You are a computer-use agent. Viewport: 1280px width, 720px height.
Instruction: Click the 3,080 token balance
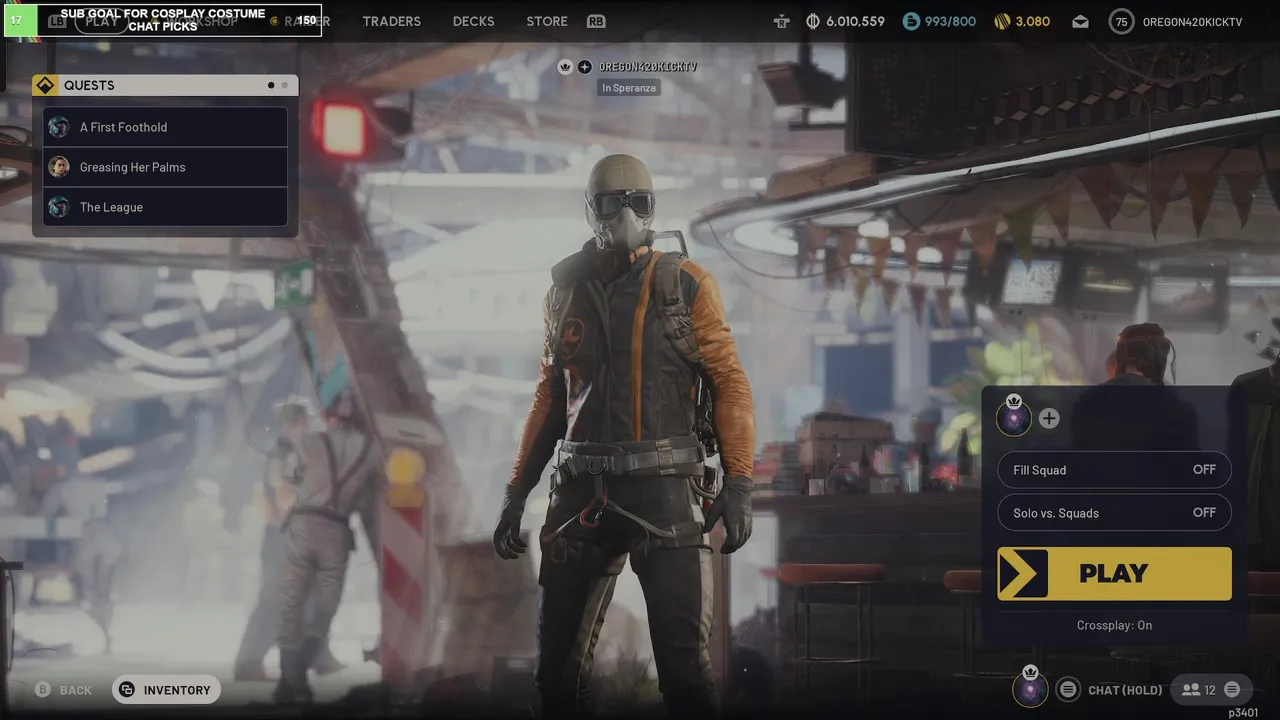(x=1033, y=21)
